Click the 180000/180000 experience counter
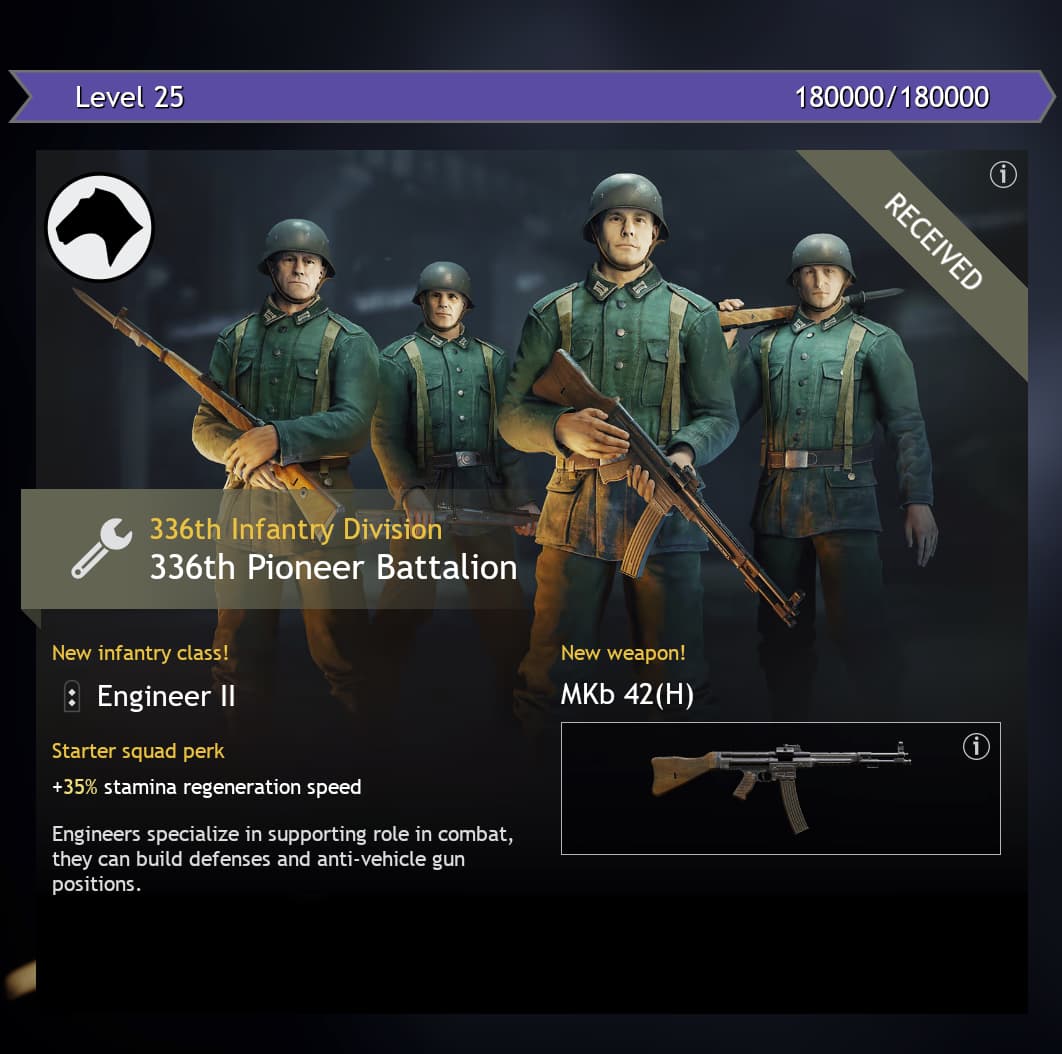Screen dimensions: 1062x1054 [x=891, y=97]
